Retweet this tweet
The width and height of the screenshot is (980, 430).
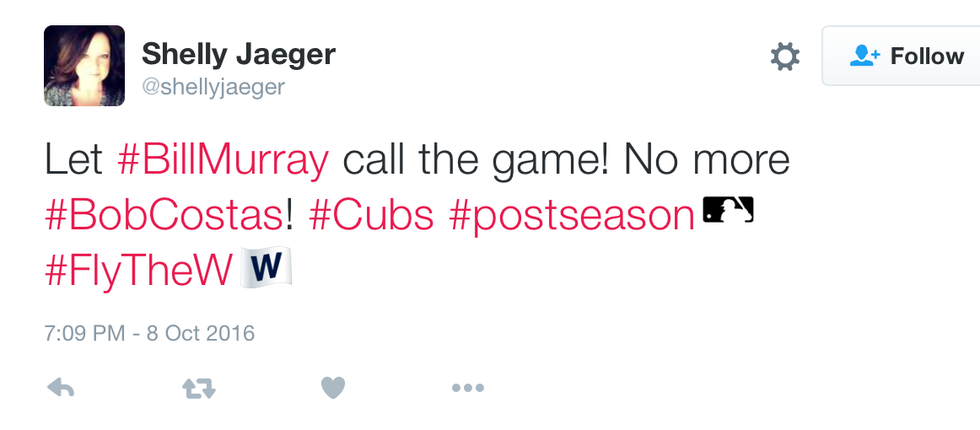(x=200, y=388)
